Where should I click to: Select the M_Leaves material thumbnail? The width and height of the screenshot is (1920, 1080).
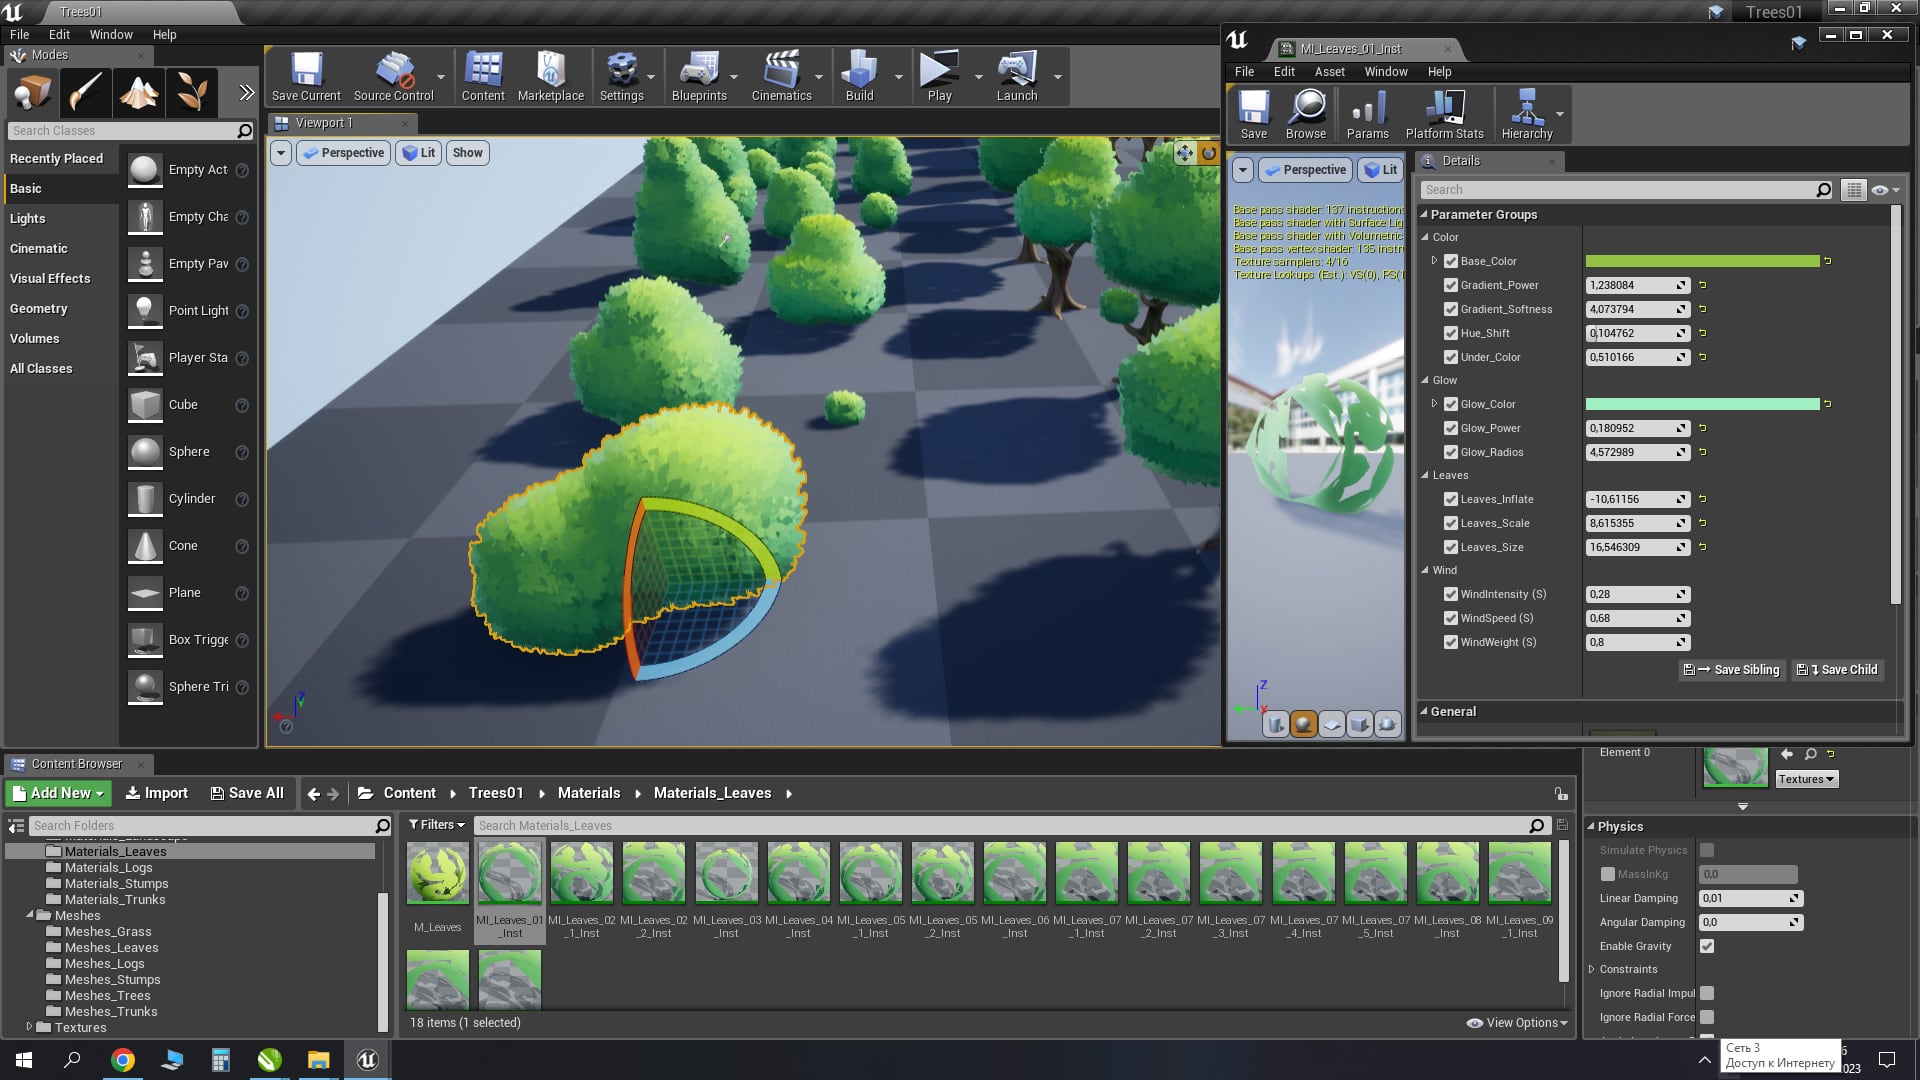(x=437, y=873)
